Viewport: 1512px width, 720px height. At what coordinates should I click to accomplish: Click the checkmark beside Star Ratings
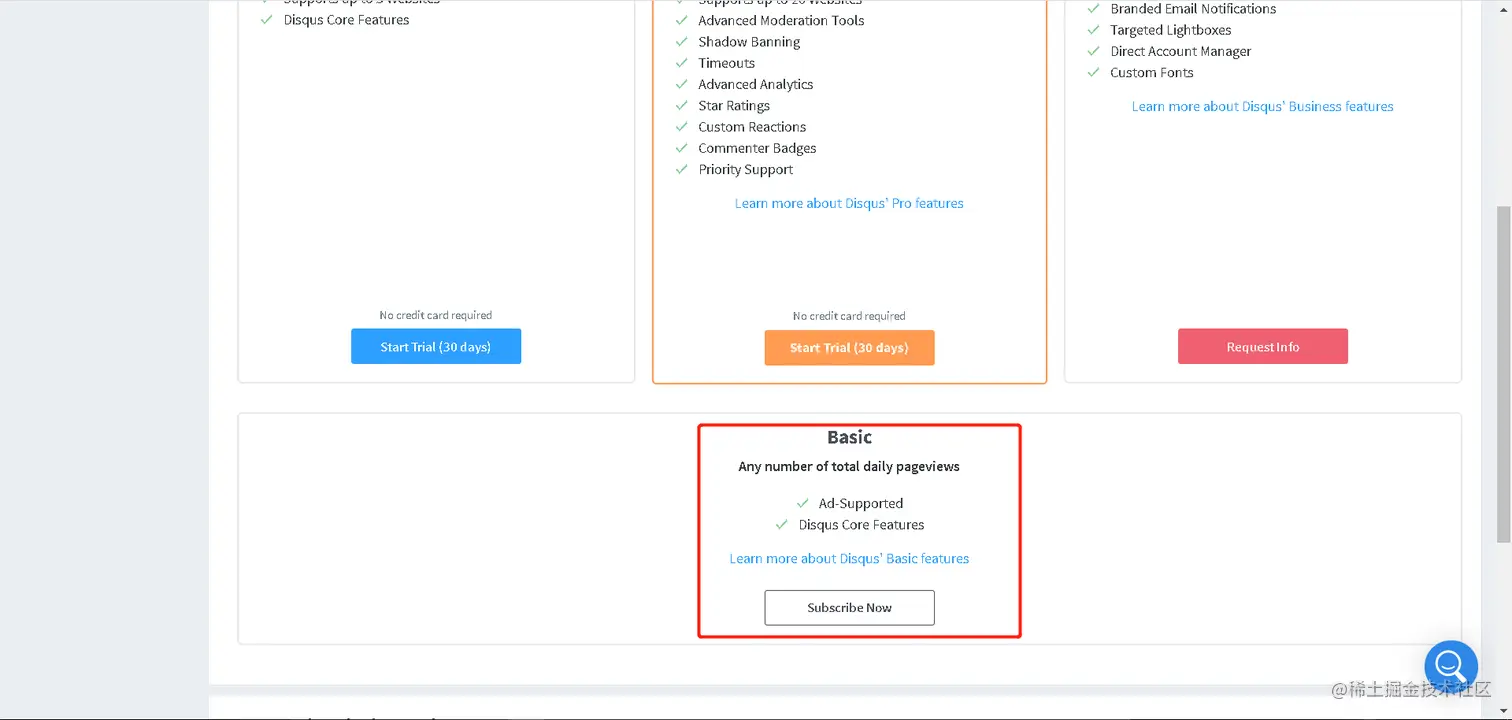click(x=681, y=105)
